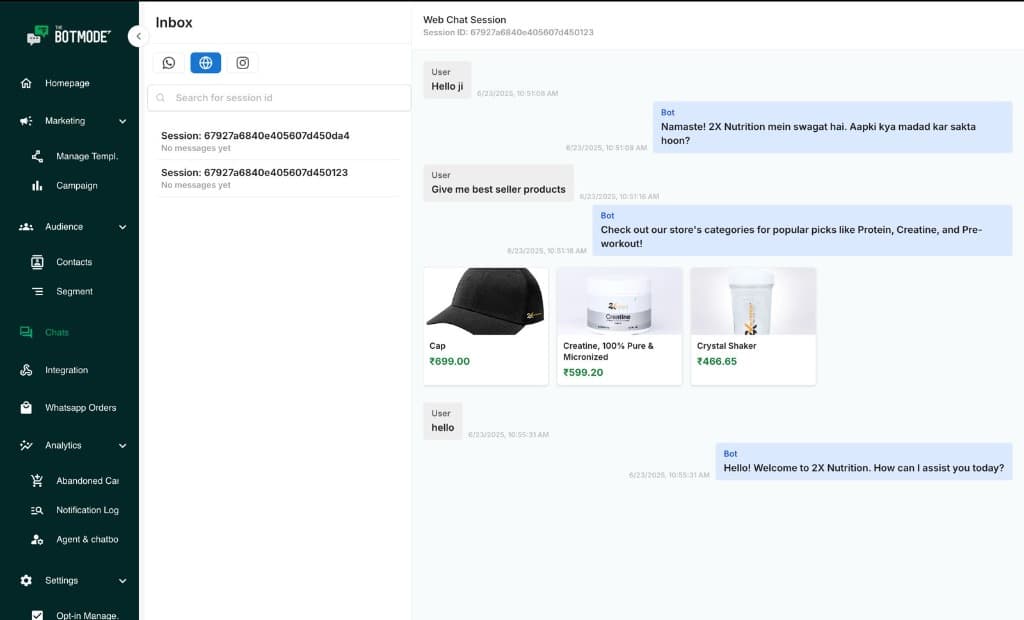Click the Segment list icon
1024x620 pixels.
tap(38, 291)
